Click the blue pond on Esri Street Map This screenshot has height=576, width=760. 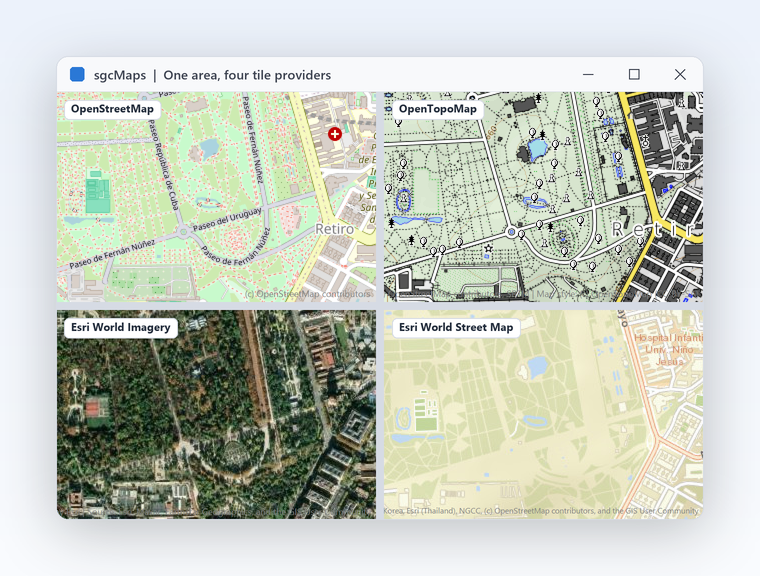pyautogui.click(x=537, y=368)
